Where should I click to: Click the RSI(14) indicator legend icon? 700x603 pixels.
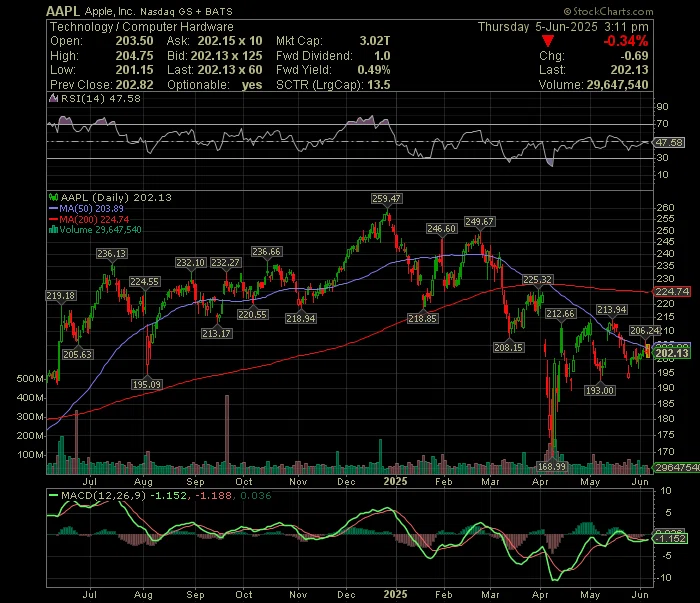tap(53, 98)
